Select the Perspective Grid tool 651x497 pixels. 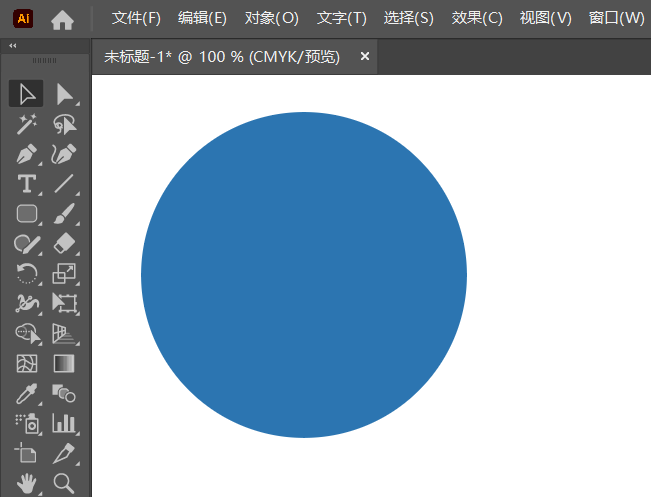[64, 333]
